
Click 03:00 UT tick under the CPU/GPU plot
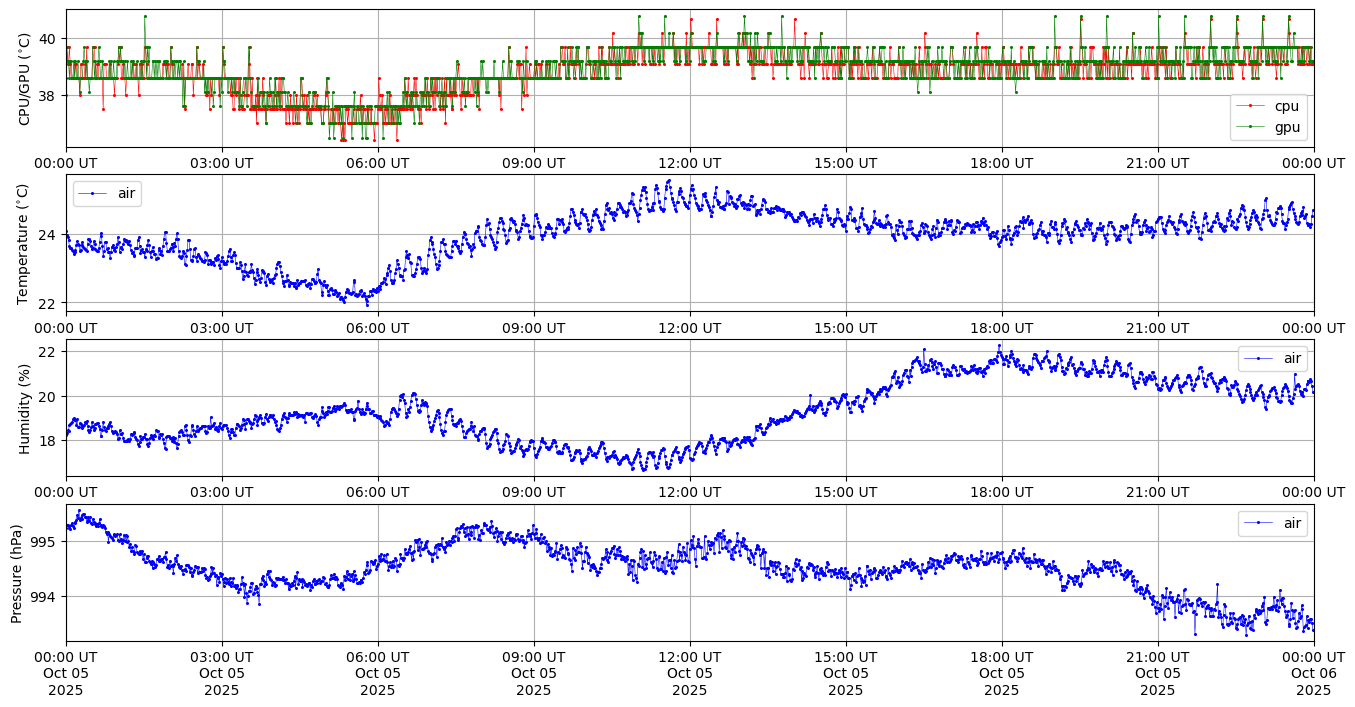(x=222, y=163)
